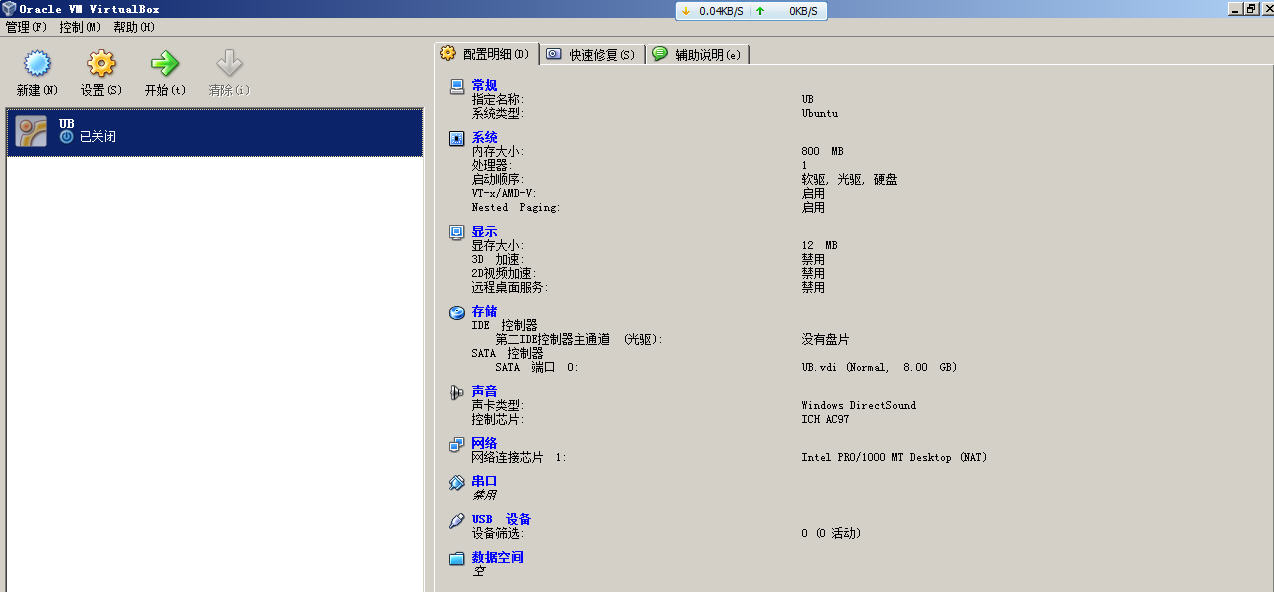Select the UB virtual machine icon
Viewport: 1274px width, 592px height.
pyautogui.click(x=31, y=132)
